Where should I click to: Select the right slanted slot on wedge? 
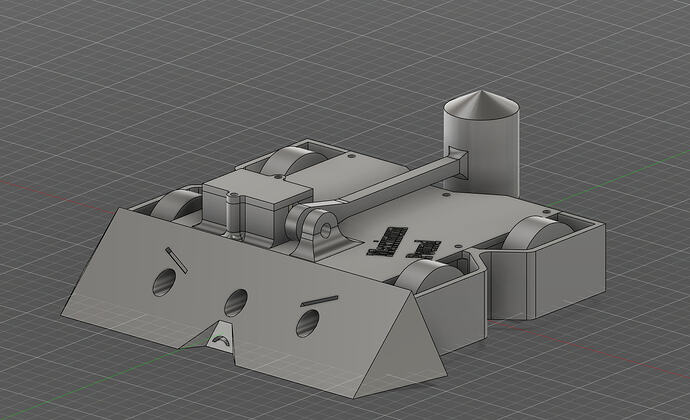tap(320, 298)
